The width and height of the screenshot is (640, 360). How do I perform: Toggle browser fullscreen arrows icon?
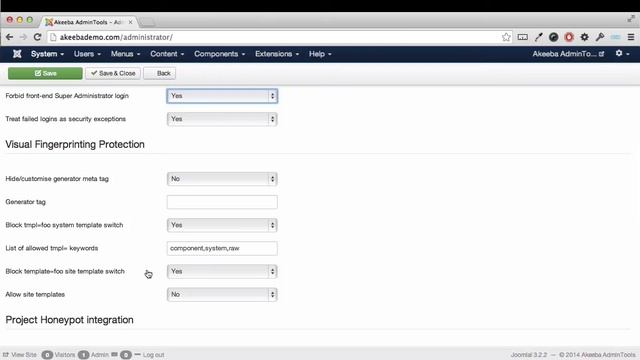coord(631,19)
